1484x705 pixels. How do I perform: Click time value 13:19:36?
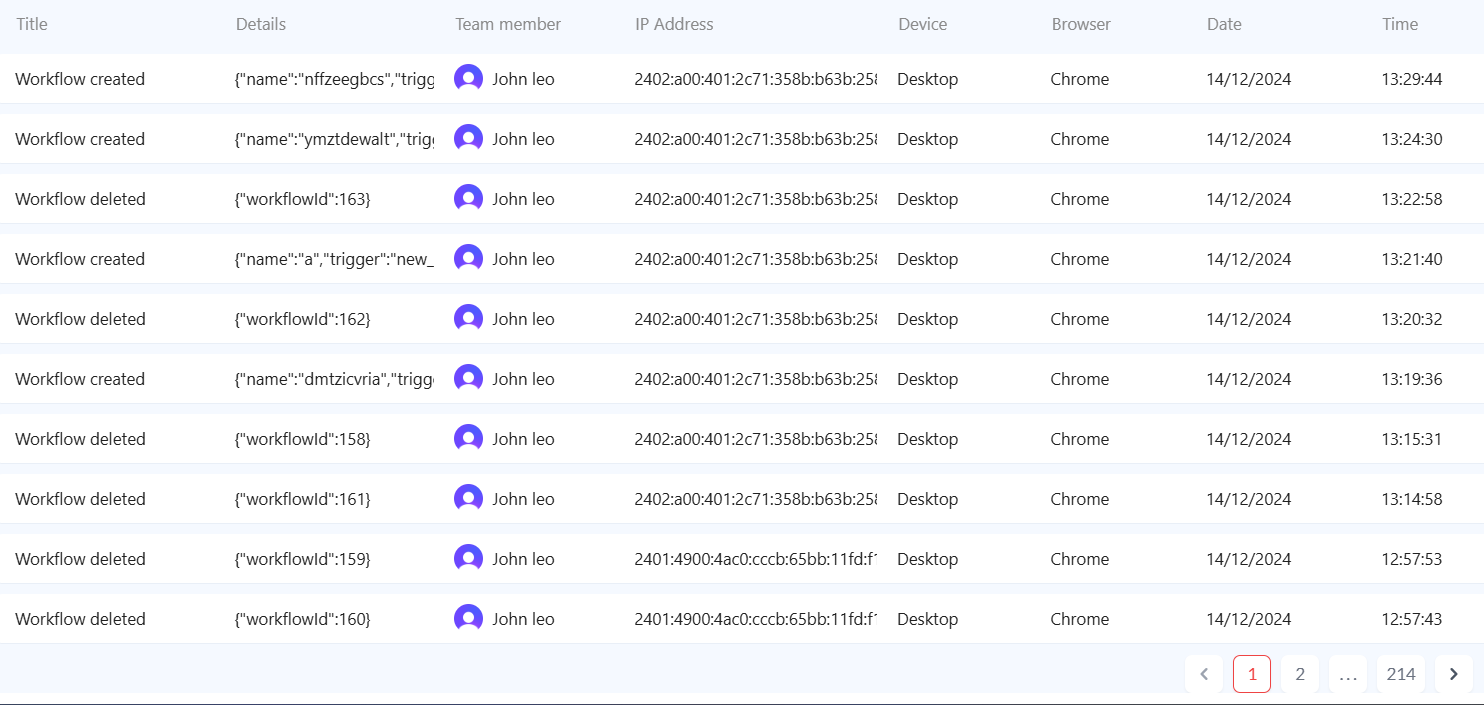(1412, 379)
